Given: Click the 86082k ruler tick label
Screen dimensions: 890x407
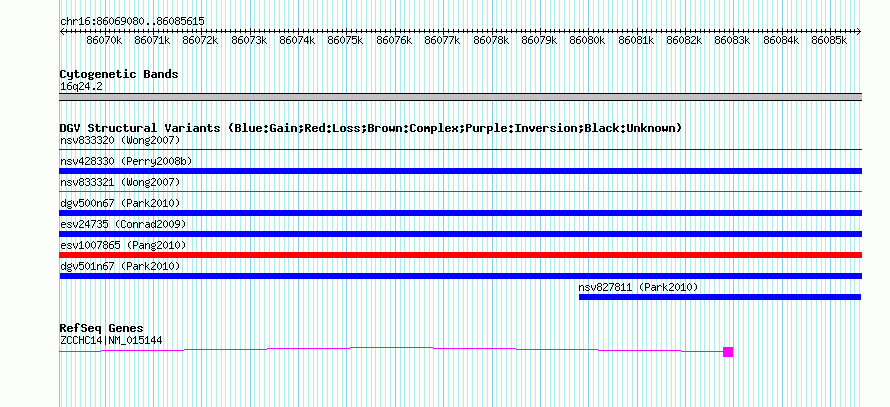Looking at the screenshot, I should (x=685, y=41).
